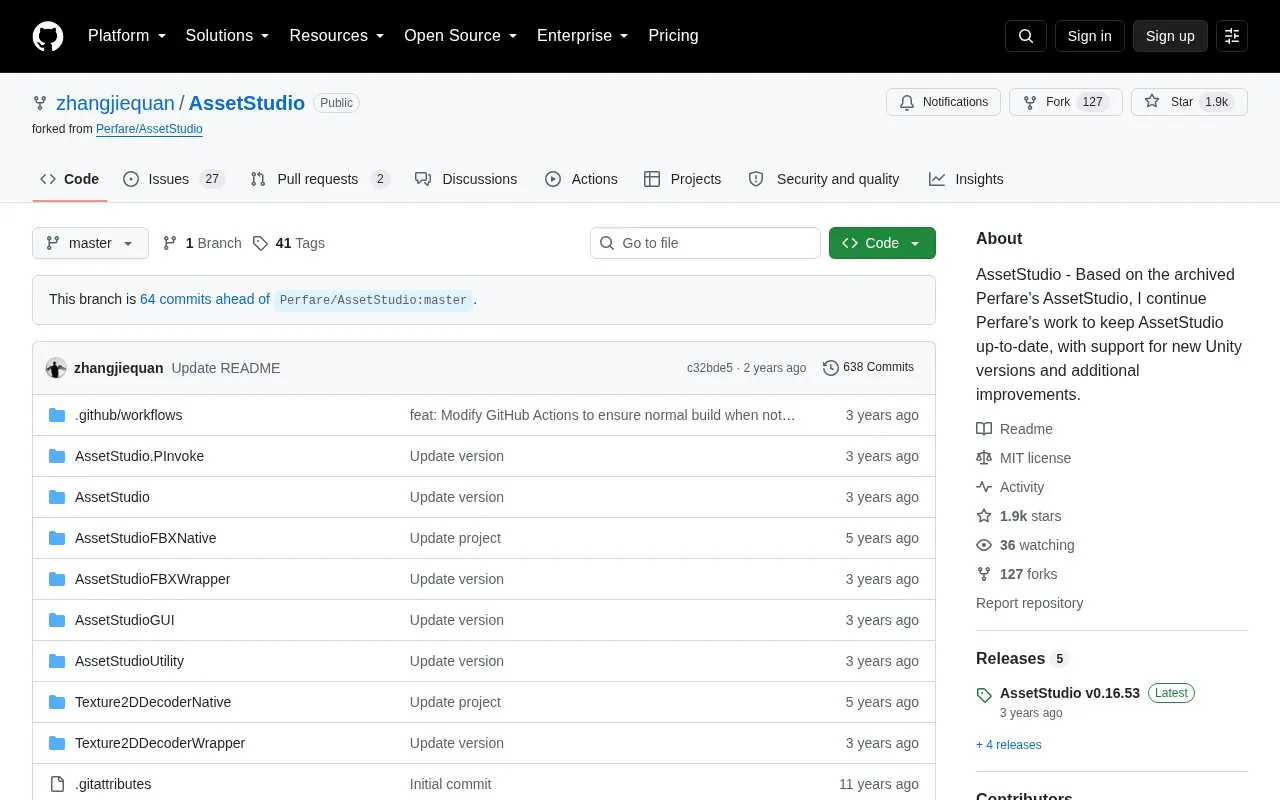
Task: Click the 1.9k stars icon in About
Action: pos(984,516)
